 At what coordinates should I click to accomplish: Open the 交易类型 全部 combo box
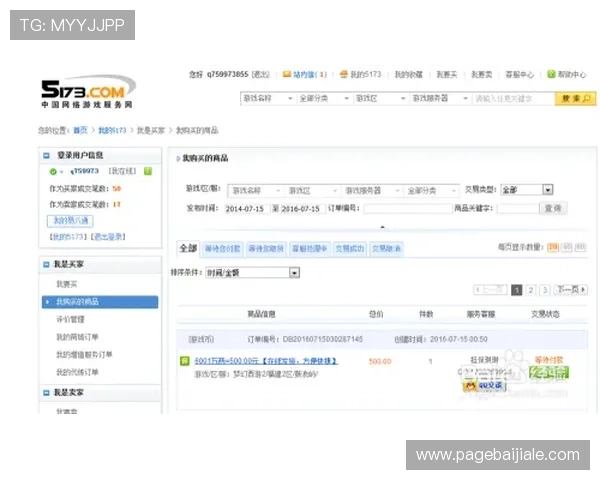pyautogui.click(x=527, y=190)
